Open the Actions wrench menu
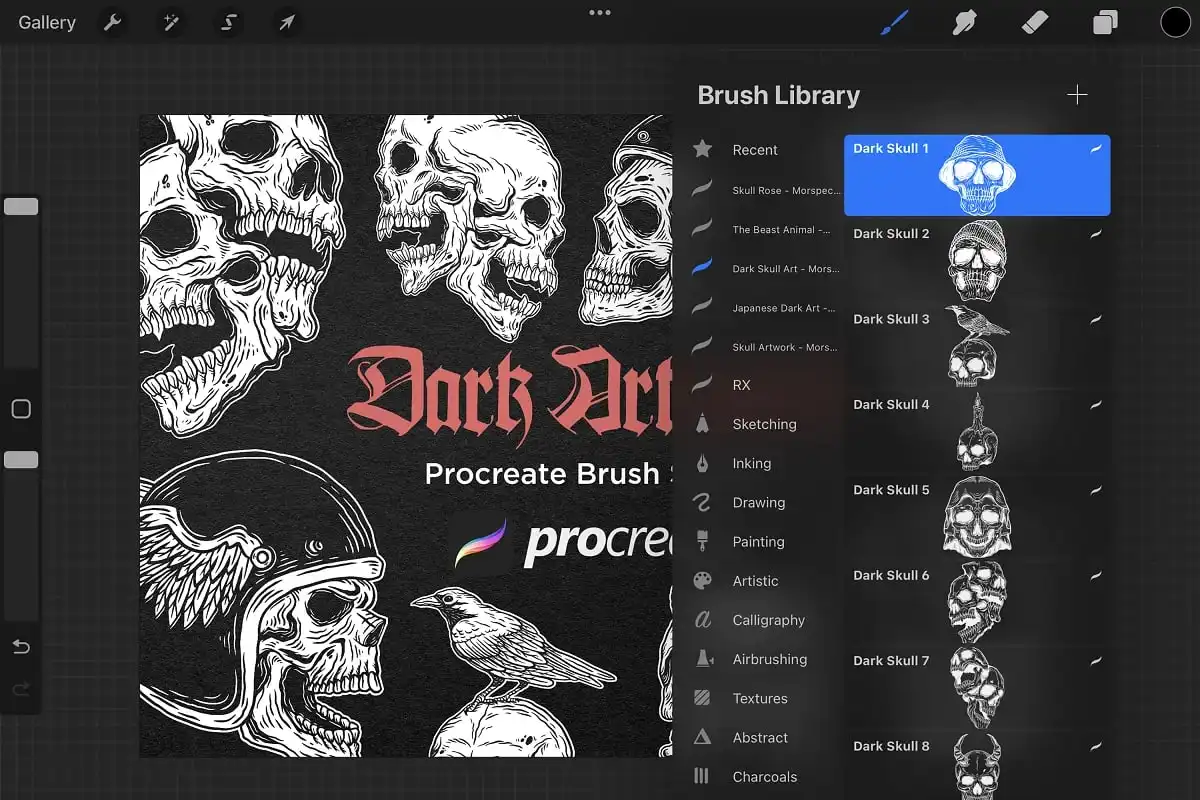This screenshot has width=1200, height=800. tap(113, 22)
